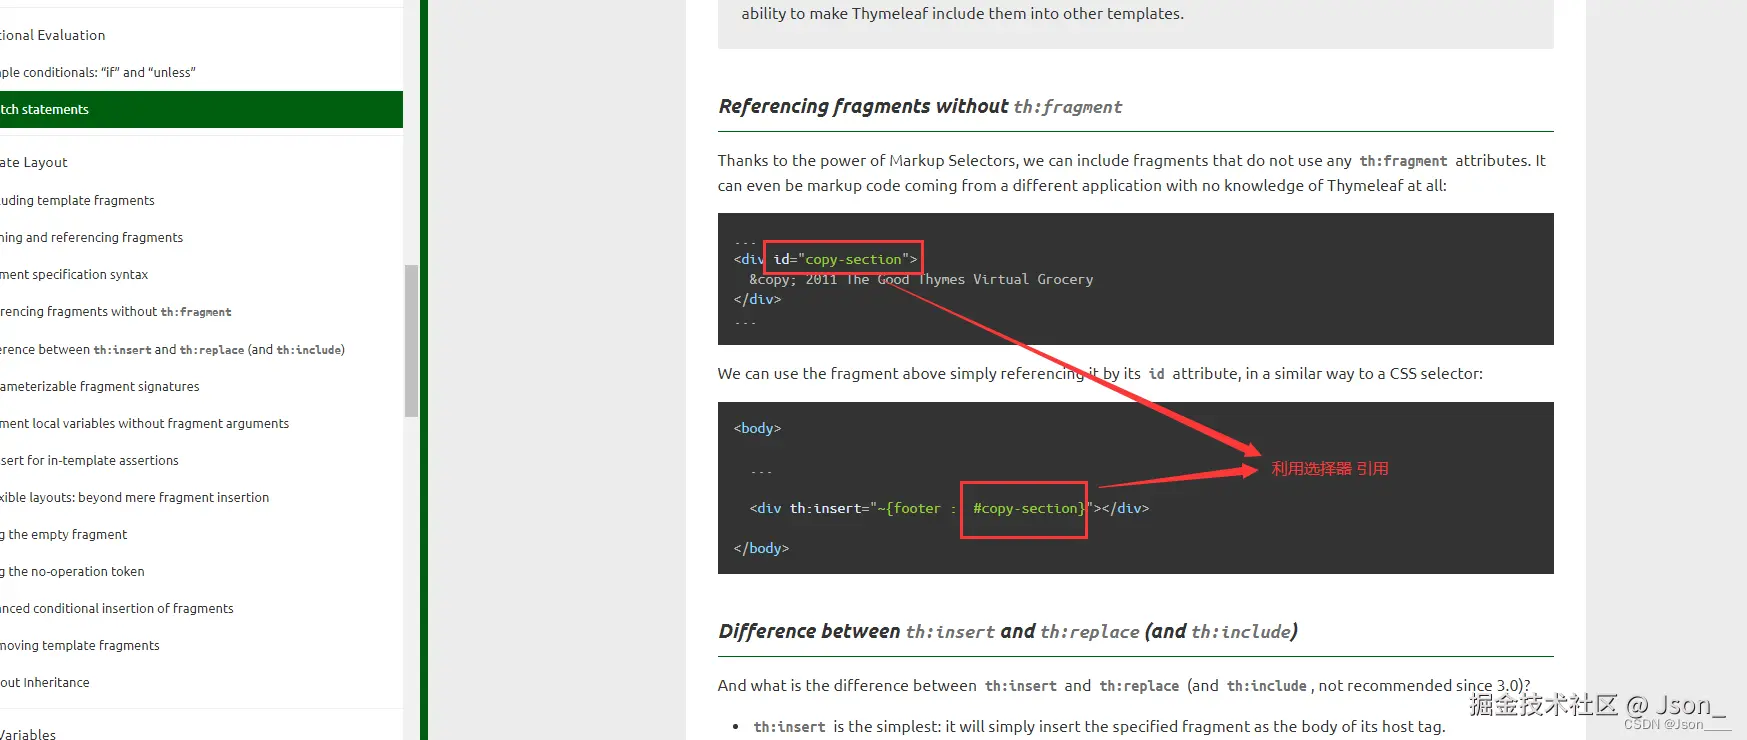The width and height of the screenshot is (1747, 740).
Task: Click the '&copy; 2011 The Good Thymes' code line
Action: pyautogui.click(x=921, y=279)
